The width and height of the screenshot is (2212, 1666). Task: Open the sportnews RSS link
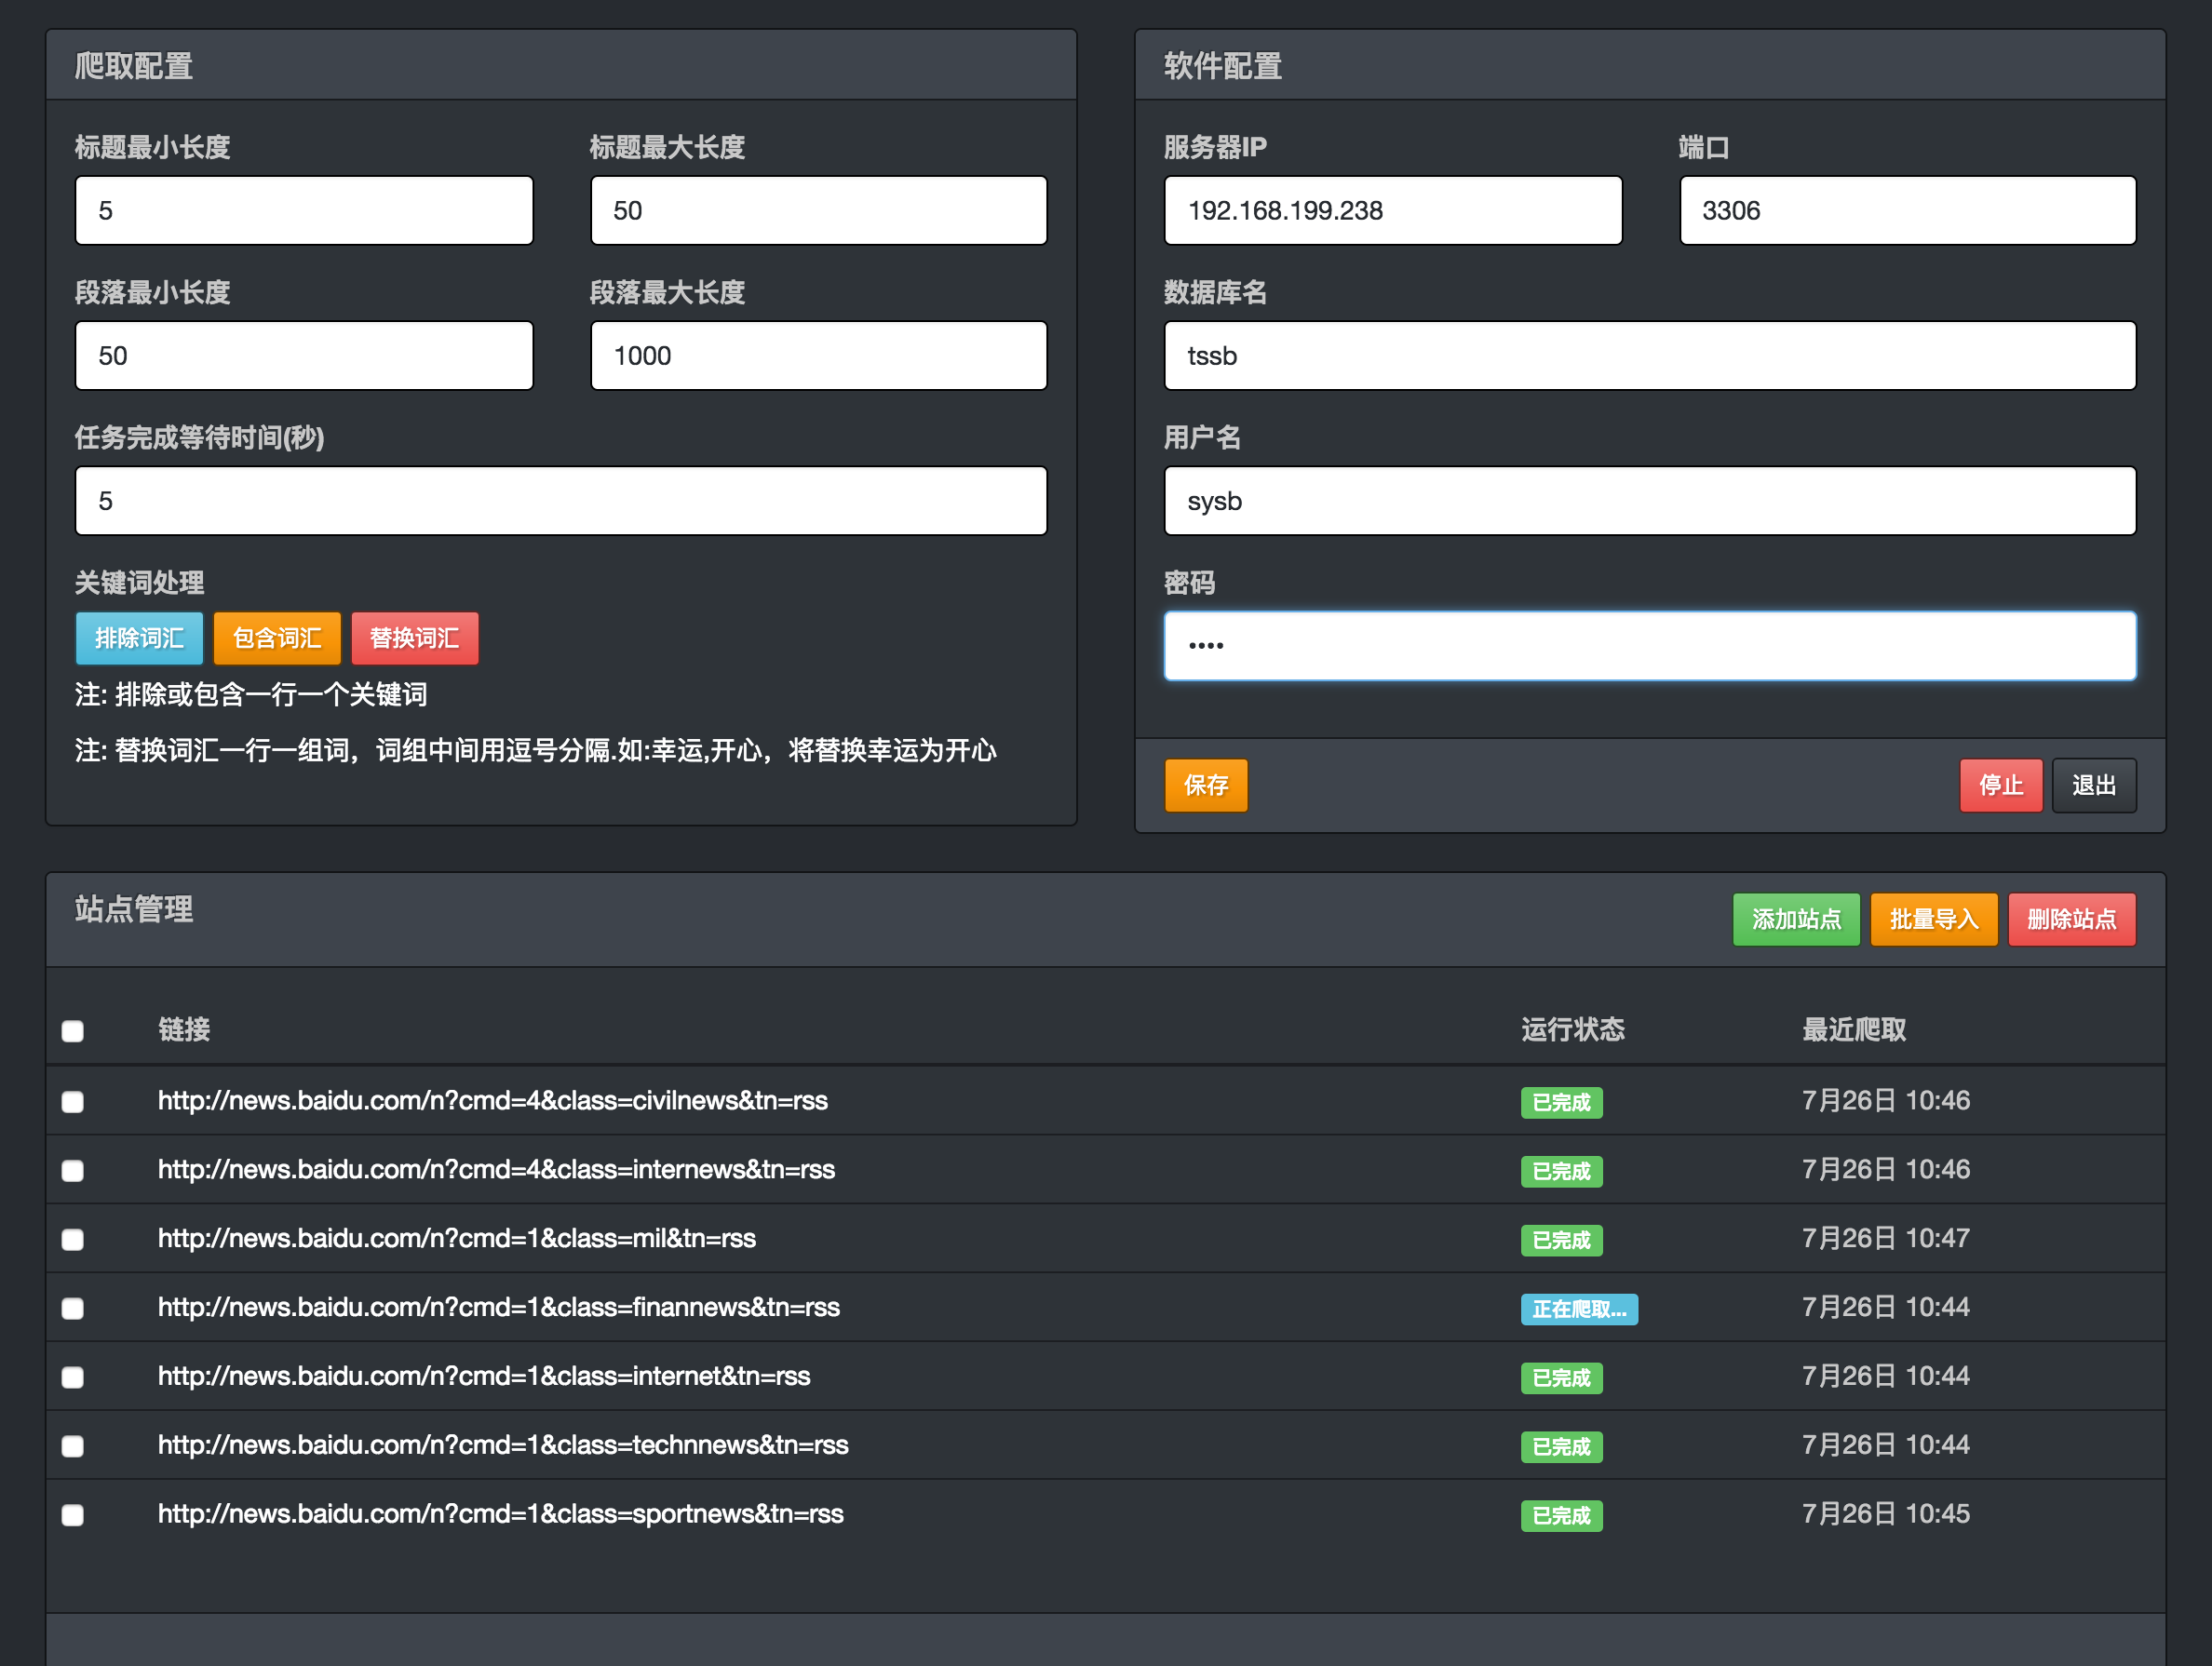click(x=501, y=1515)
